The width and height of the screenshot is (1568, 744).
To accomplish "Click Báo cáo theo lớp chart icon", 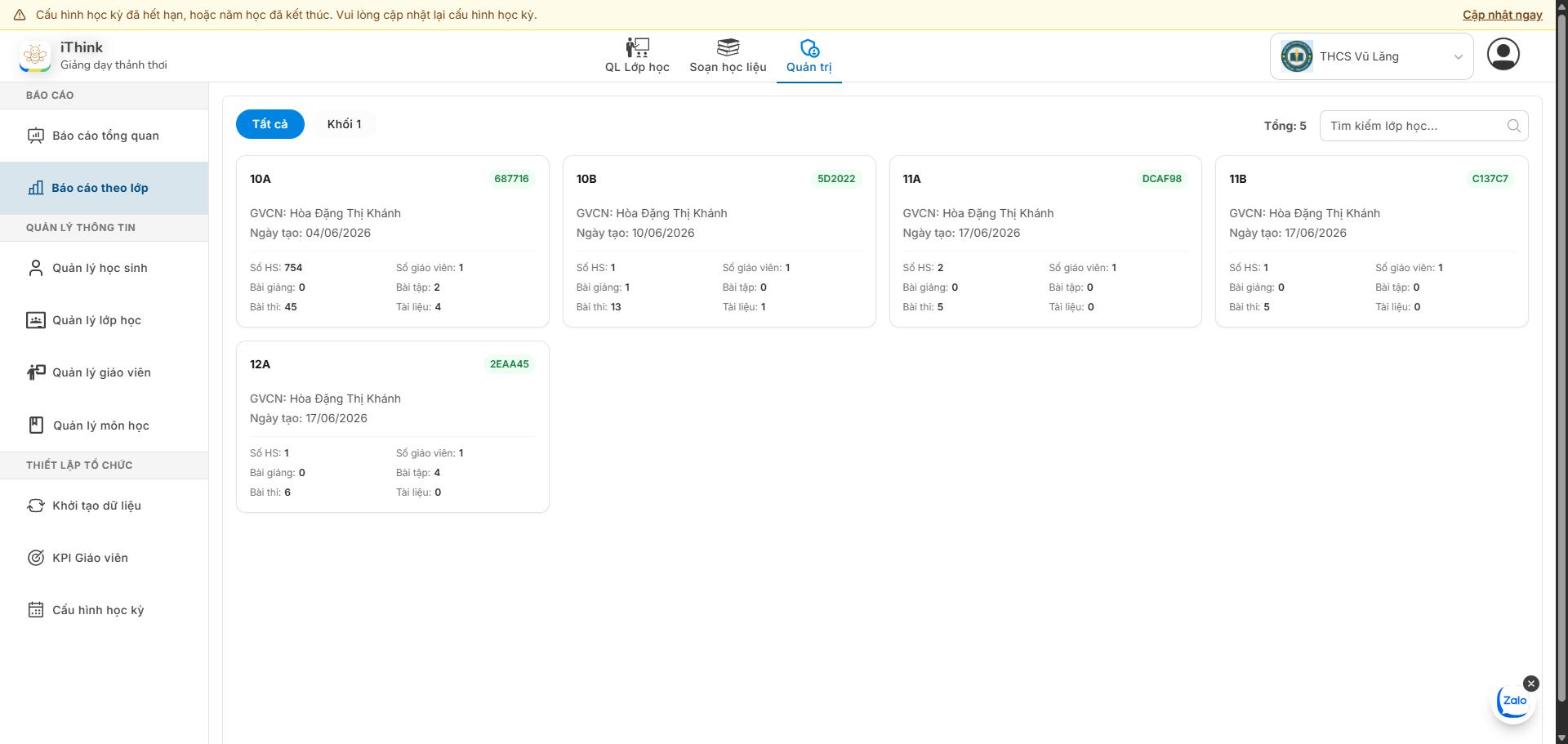I will 36,187.
